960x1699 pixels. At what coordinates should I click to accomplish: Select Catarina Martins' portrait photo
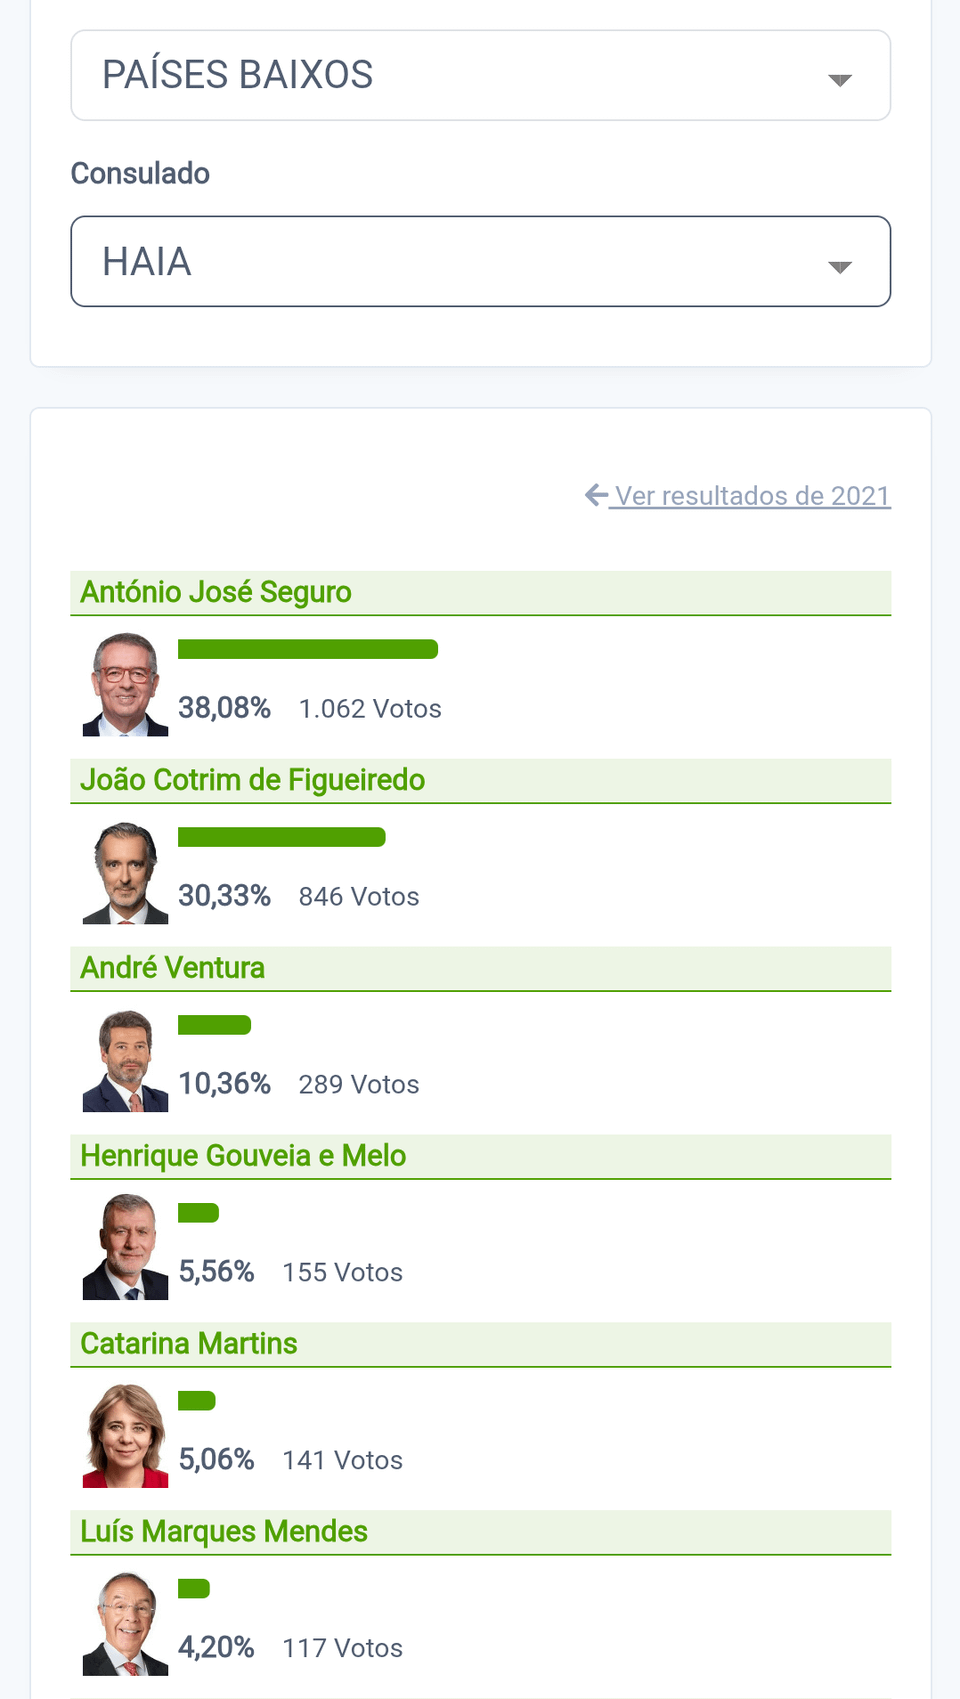click(x=125, y=1436)
